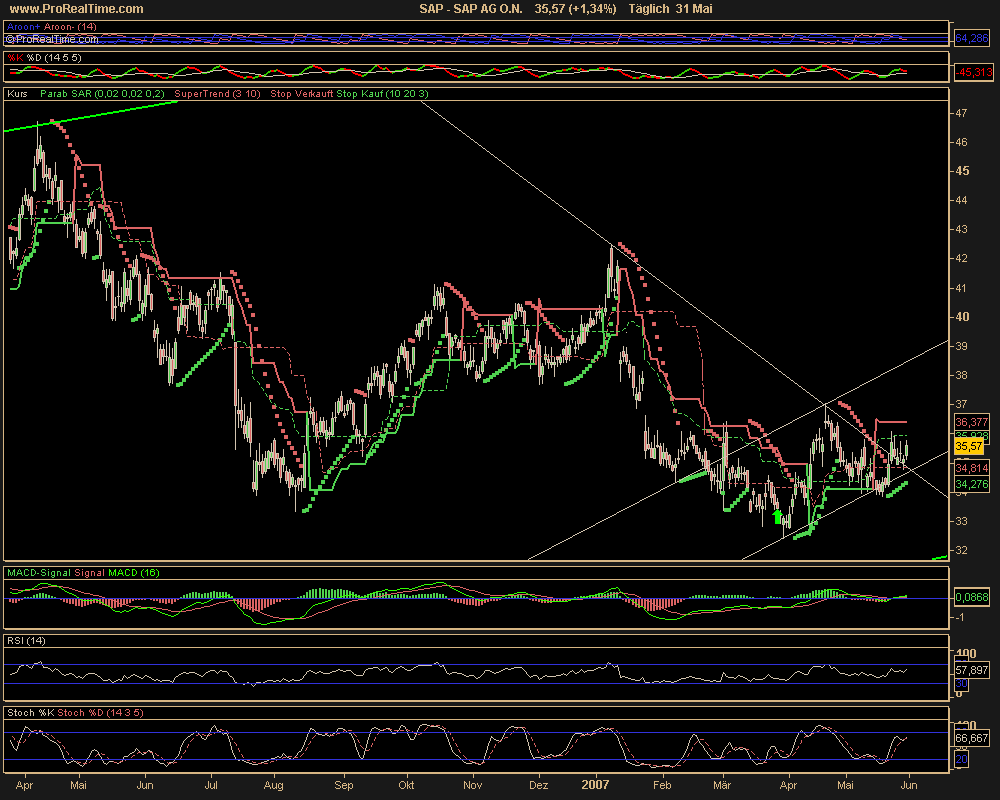The width and height of the screenshot is (1000, 800).
Task: Click the SAP AG O.N. chart title
Action: (468, 8)
